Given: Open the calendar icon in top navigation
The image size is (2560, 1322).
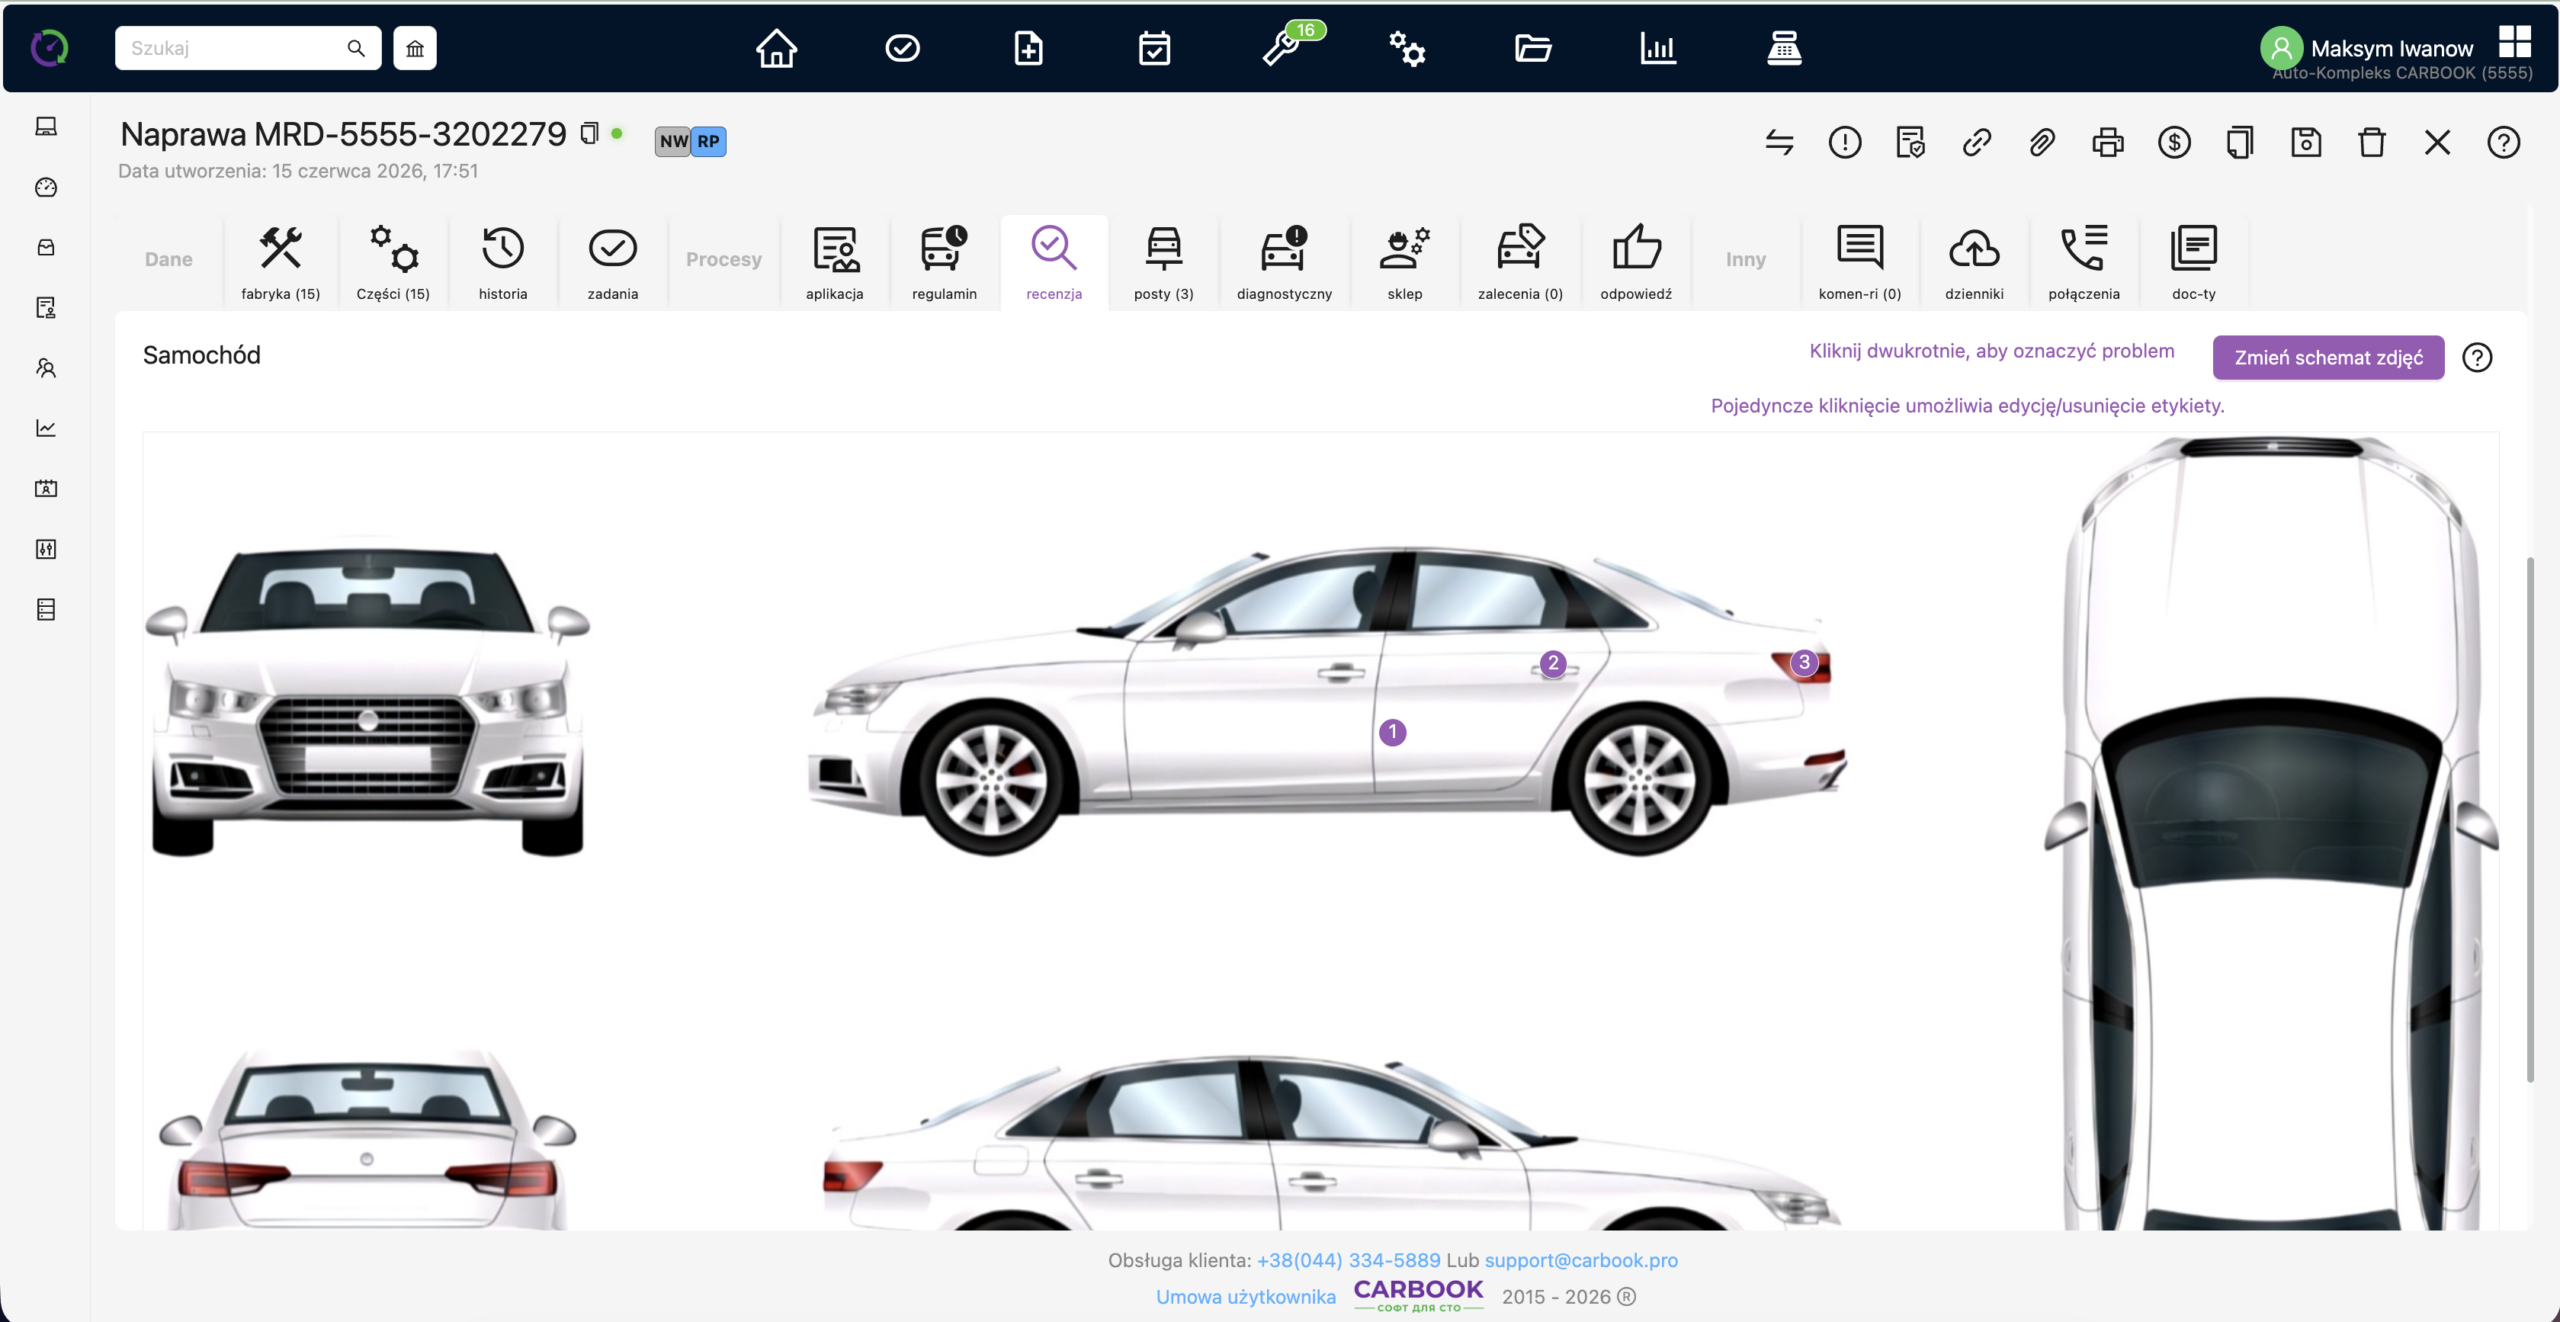Looking at the screenshot, I should (x=1154, y=48).
